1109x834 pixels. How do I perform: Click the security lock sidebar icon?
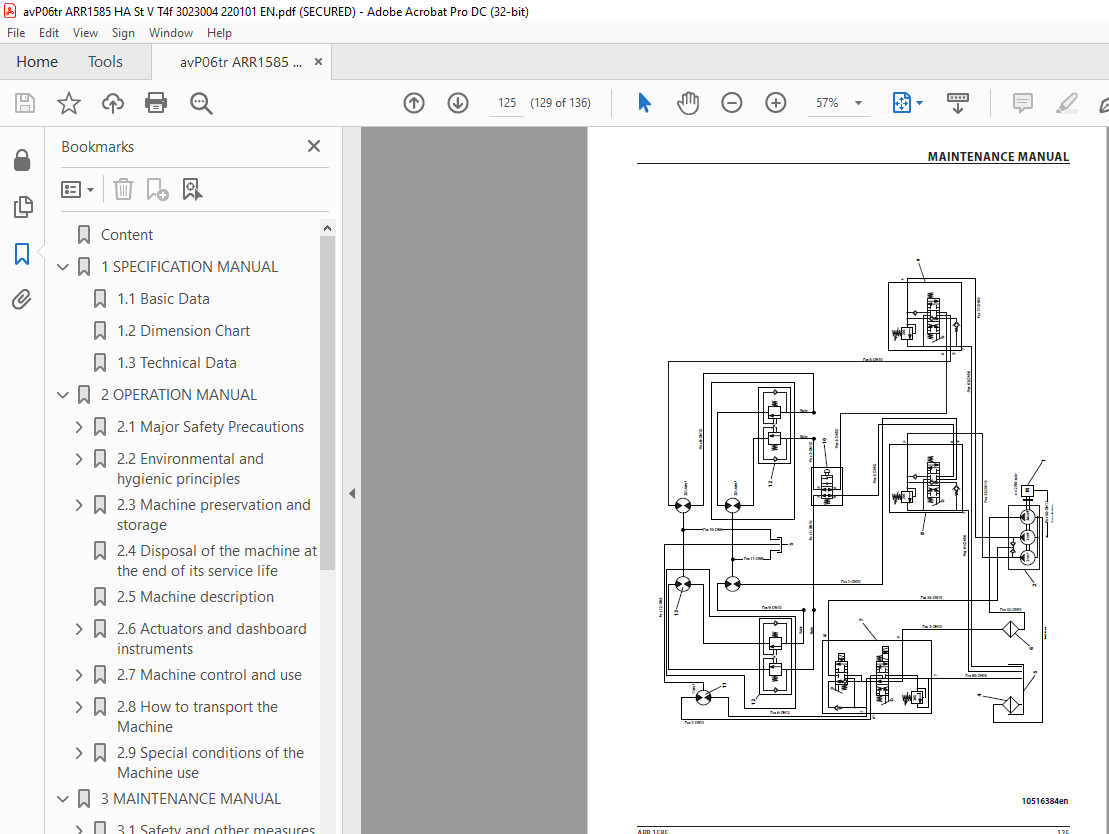(22, 161)
